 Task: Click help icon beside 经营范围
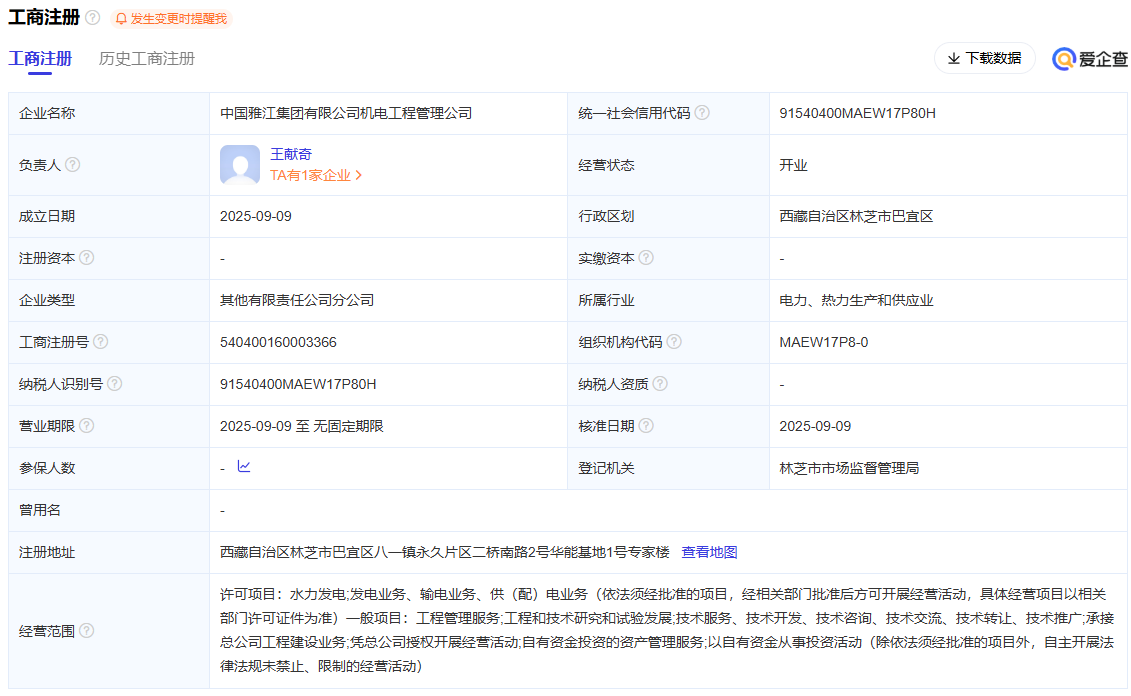pos(87,631)
